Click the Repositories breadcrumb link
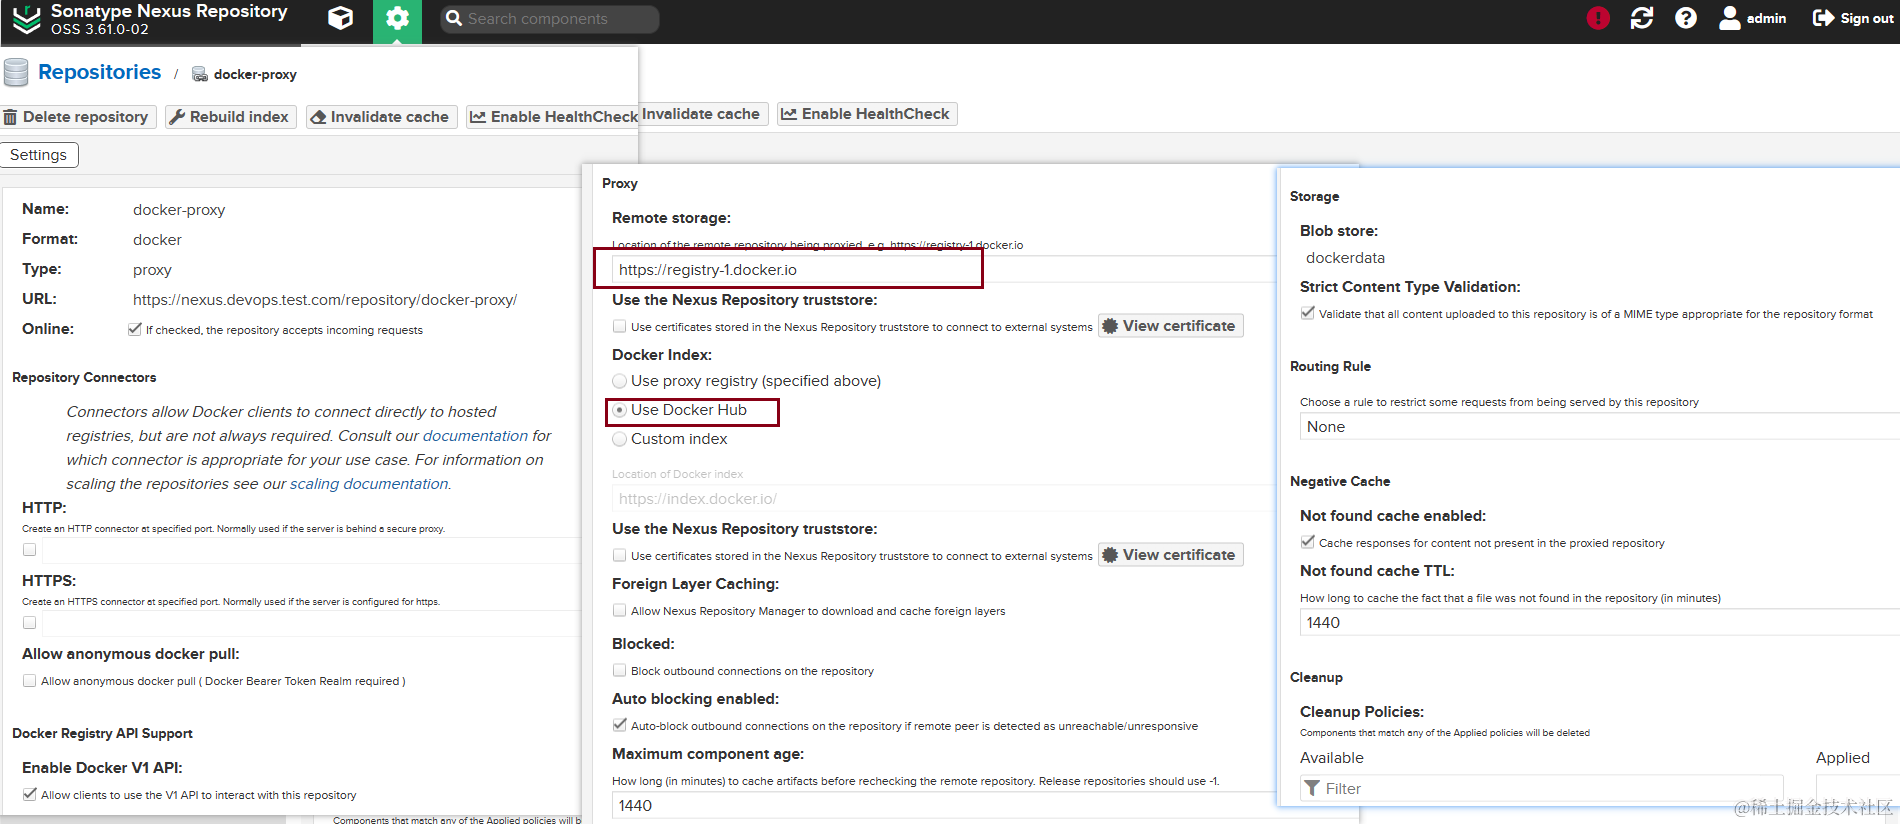Viewport: 1900px width, 824px height. (x=99, y=72)
